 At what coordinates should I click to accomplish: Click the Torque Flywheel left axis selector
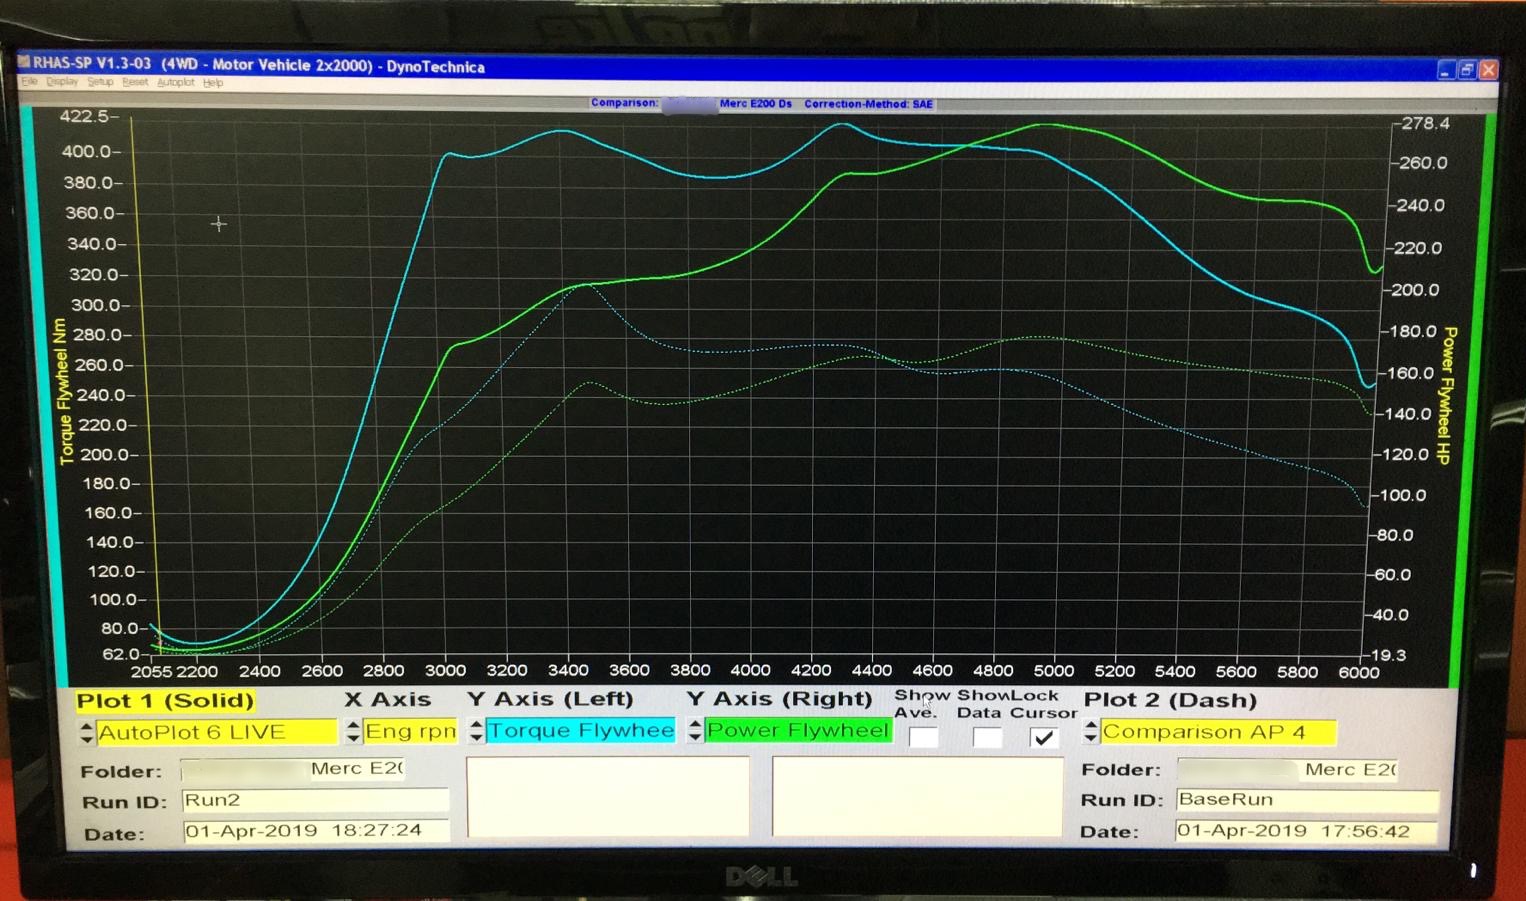tap(580, 730)
